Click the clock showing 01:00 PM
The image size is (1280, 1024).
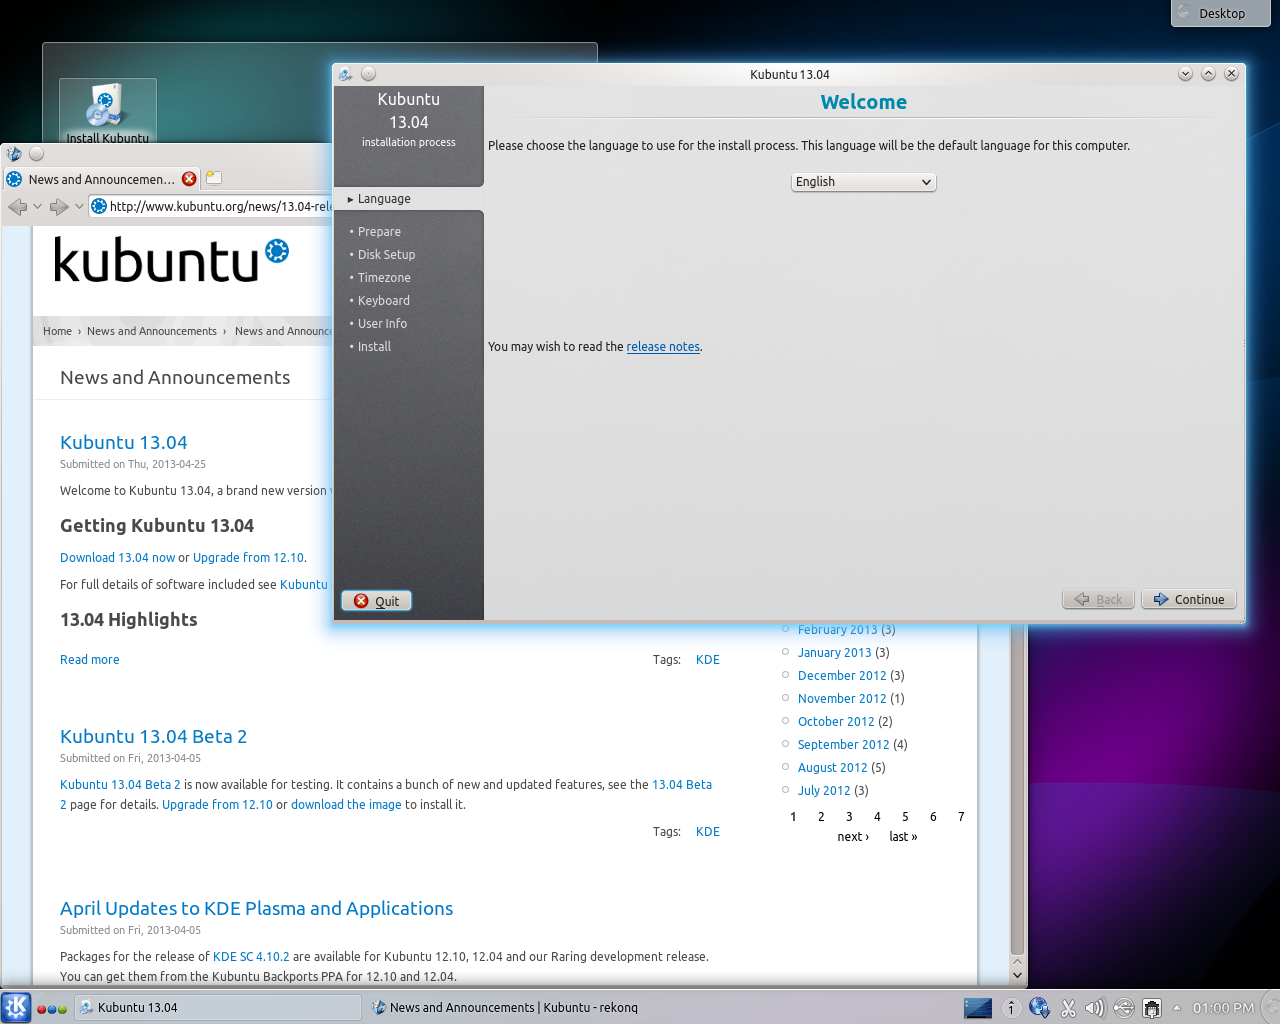(1223, 1008)
